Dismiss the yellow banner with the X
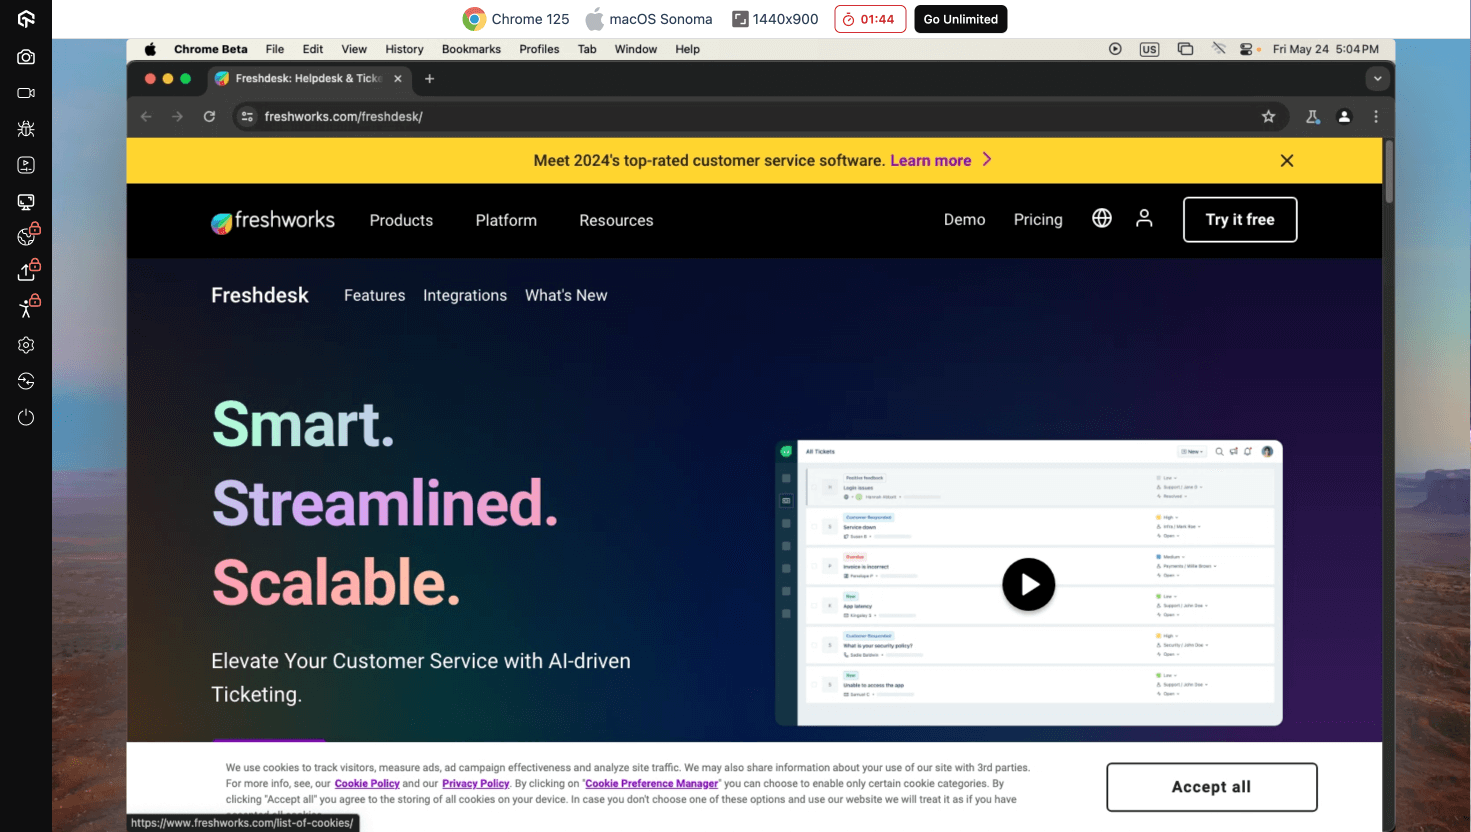The image size is (1471, 832). click(x=1286, y=160)
